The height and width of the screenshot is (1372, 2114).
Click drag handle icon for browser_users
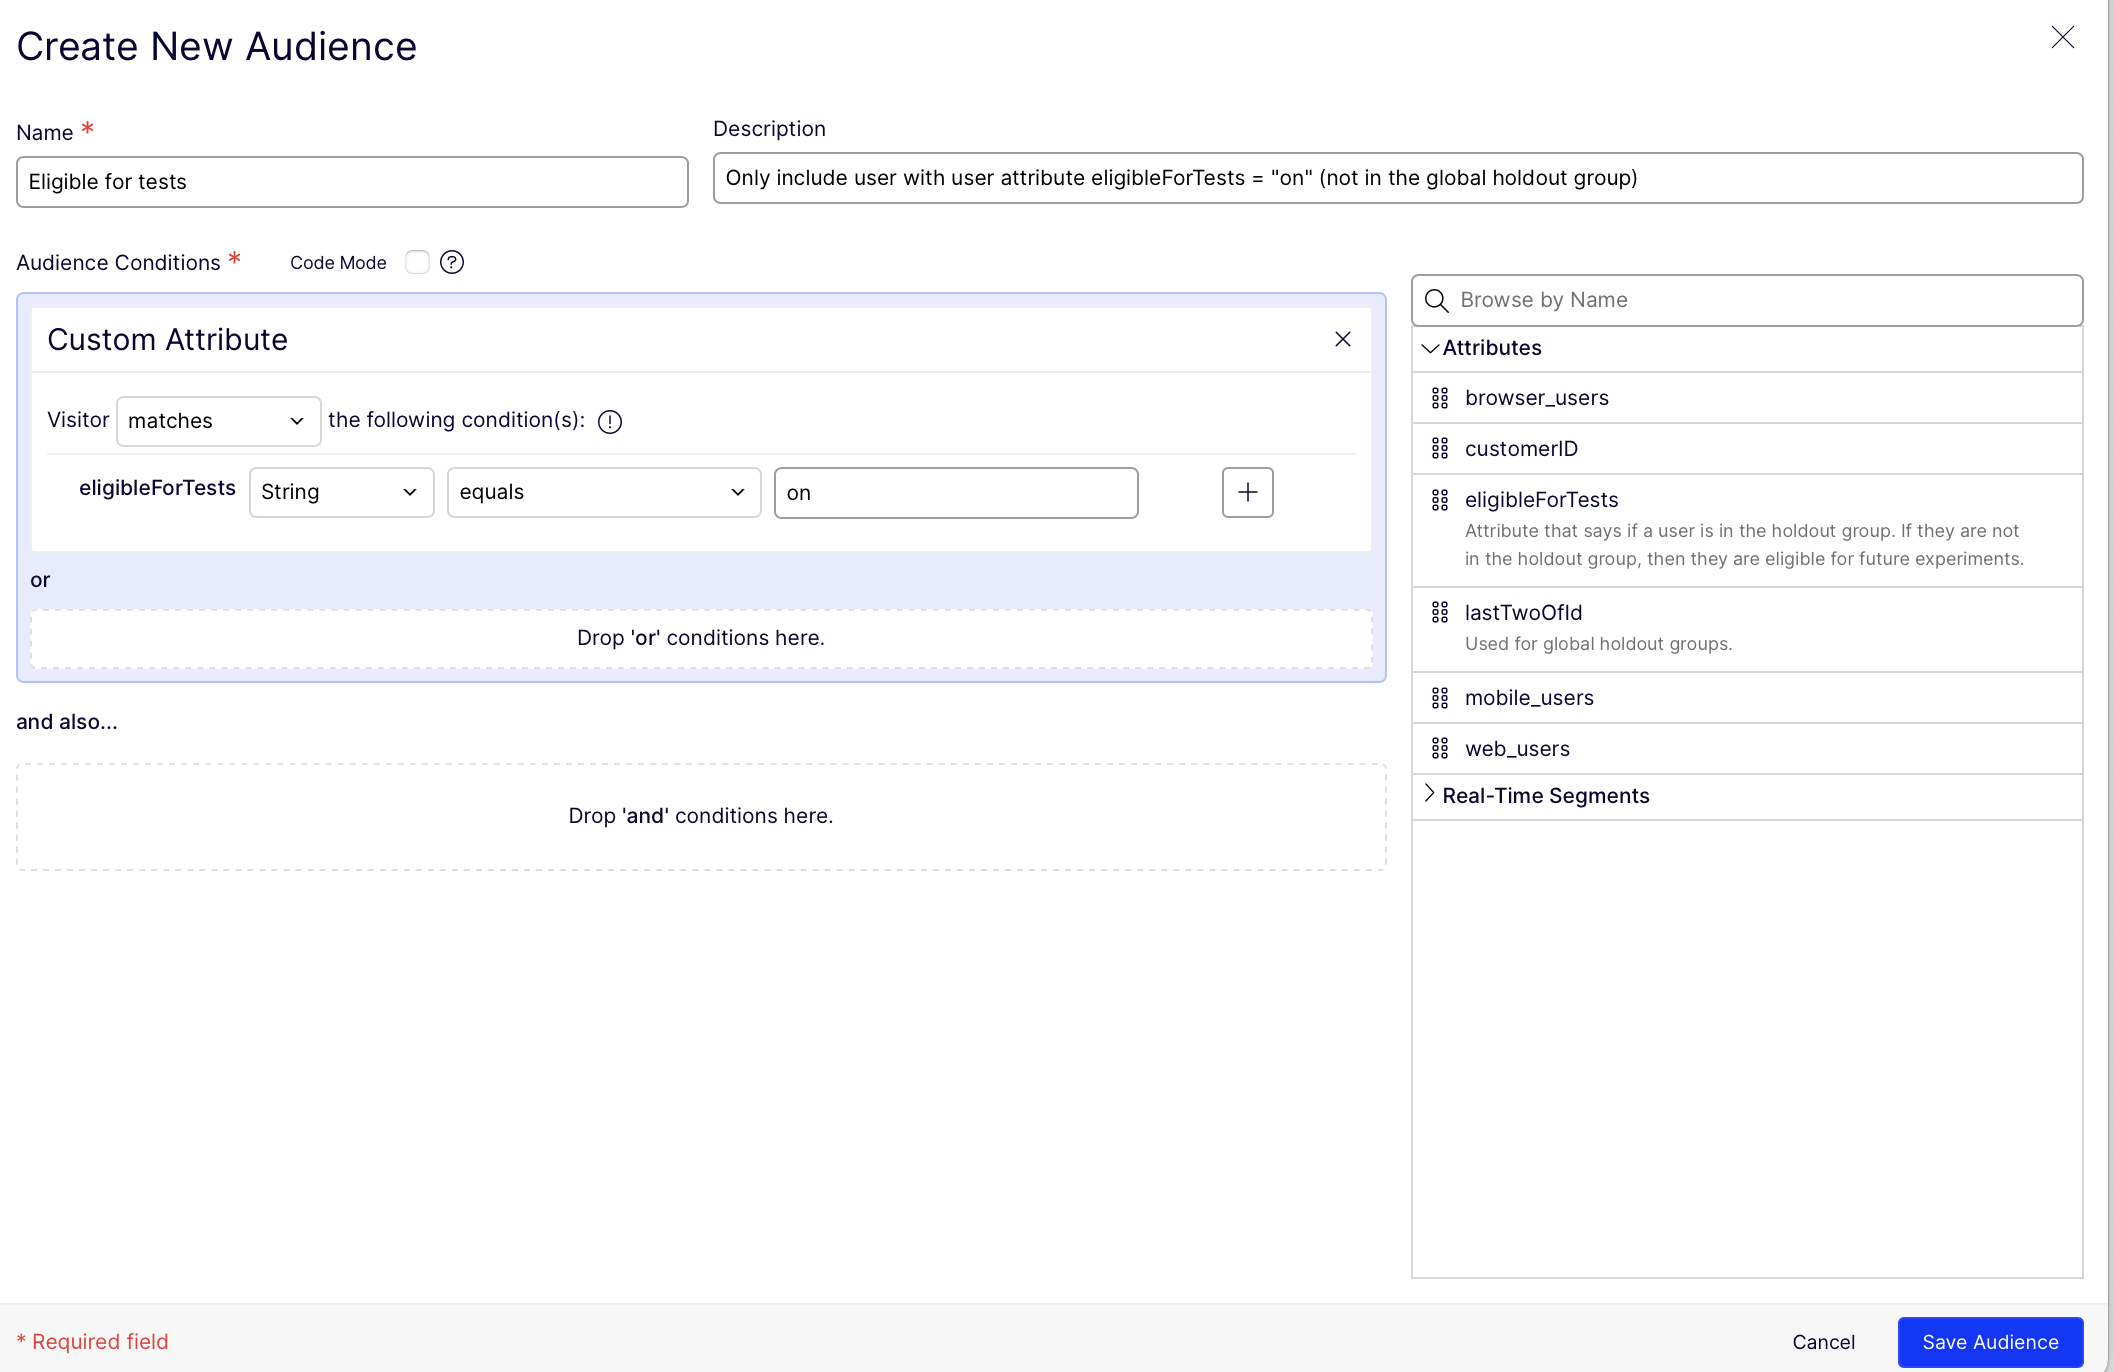(1440, 398)
